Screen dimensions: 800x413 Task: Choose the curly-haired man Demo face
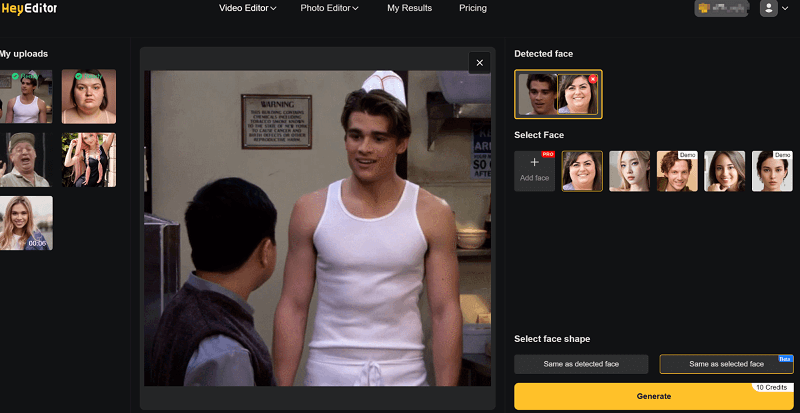(x=677, y=171)
